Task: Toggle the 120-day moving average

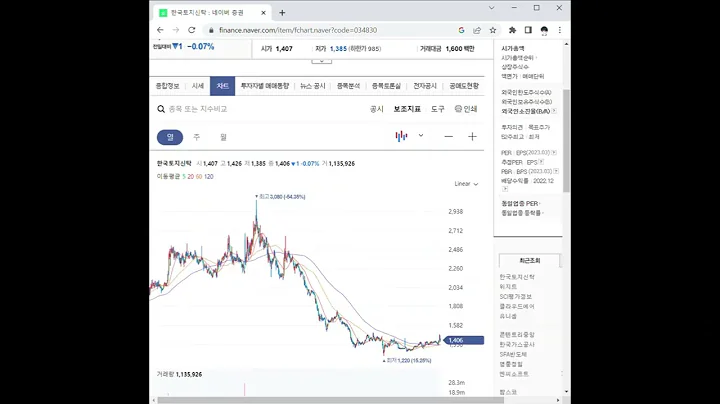Action: tap(208, 176)
